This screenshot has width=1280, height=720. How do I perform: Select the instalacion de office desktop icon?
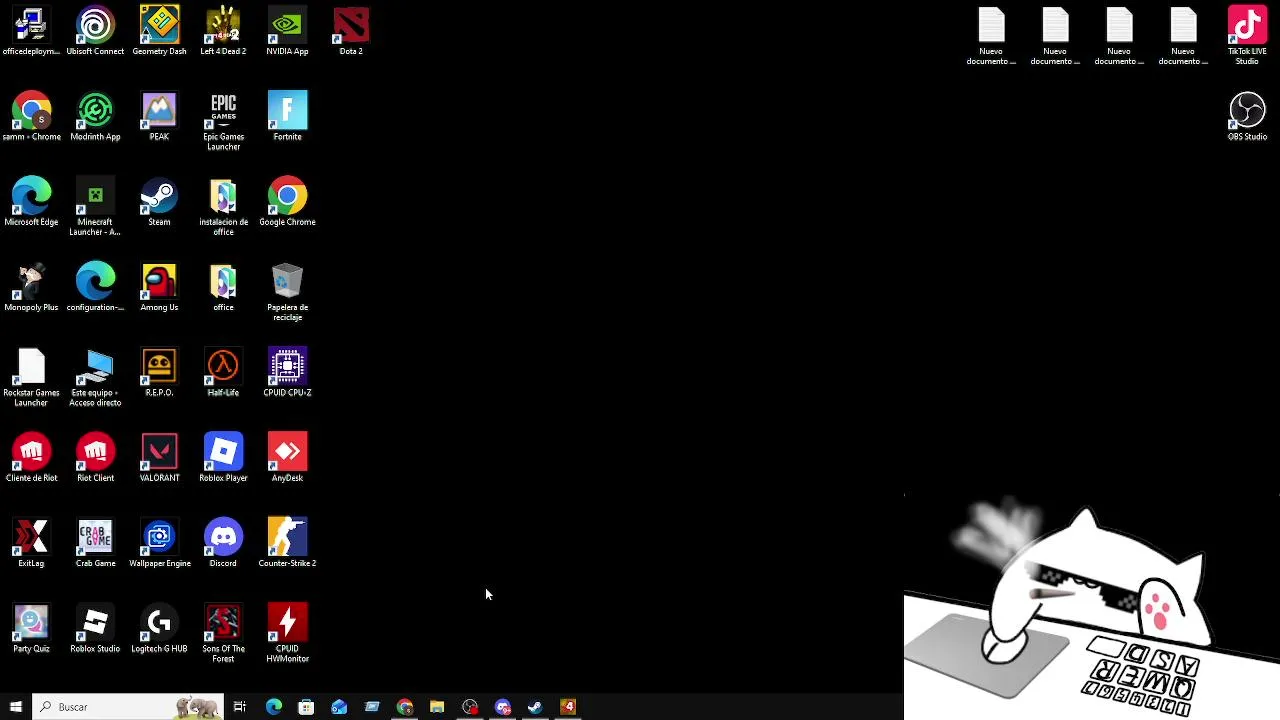coord(223,207)
